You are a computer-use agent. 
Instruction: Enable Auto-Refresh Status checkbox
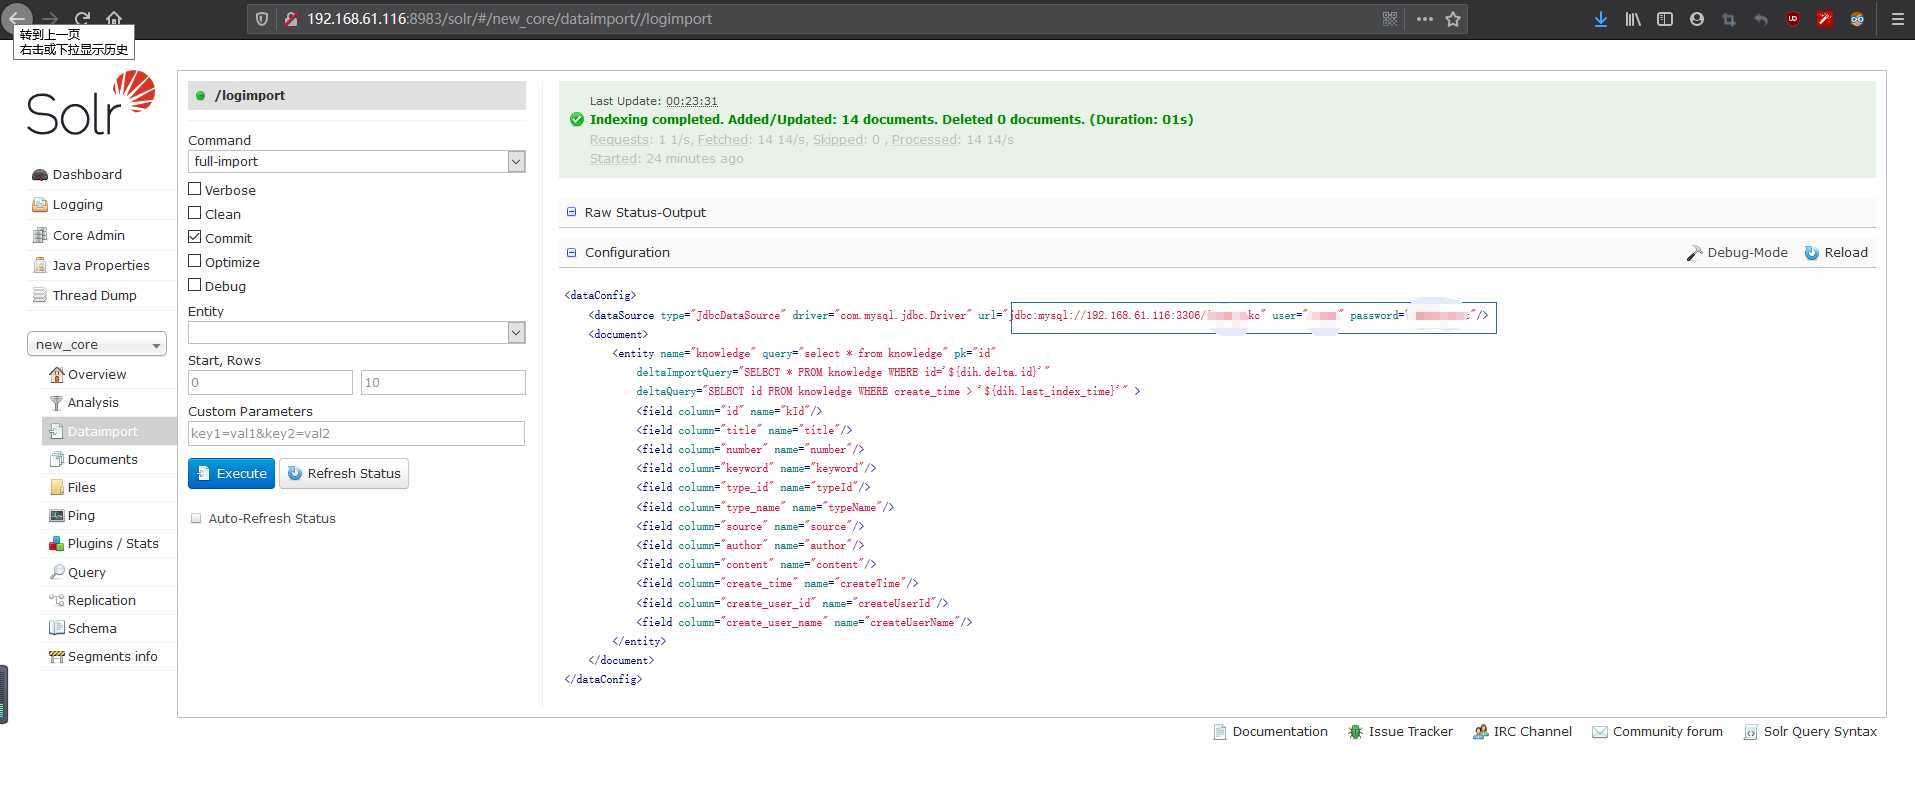[x=196, y=518]
